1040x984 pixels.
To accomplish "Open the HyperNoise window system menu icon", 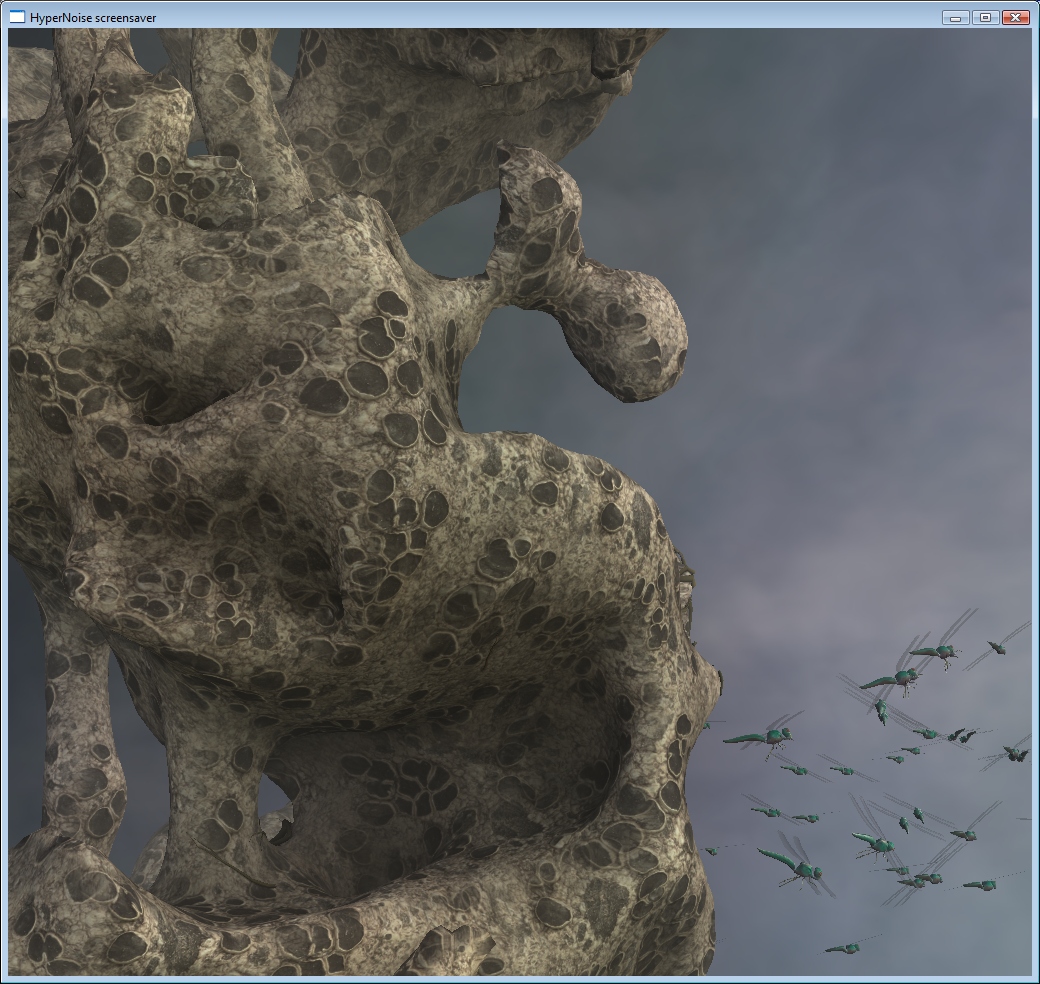I will pyautogui.click(x=16, y=17).
